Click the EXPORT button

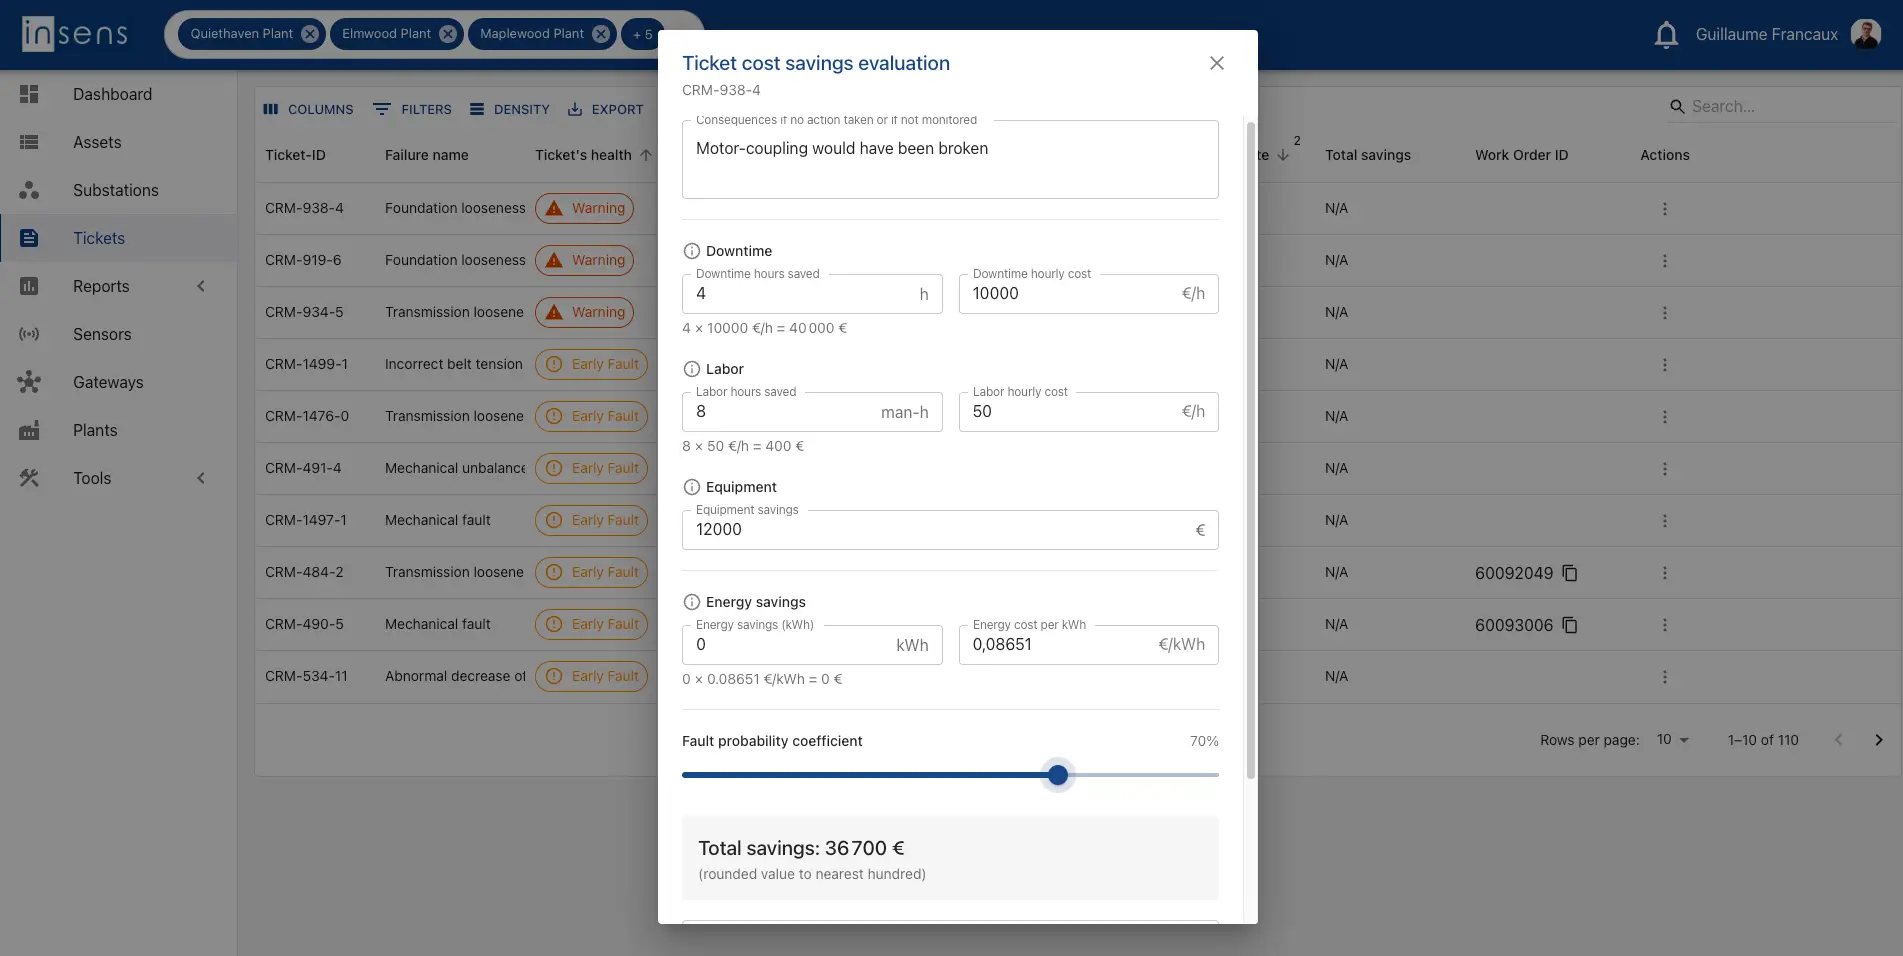(x=606, y=110)
